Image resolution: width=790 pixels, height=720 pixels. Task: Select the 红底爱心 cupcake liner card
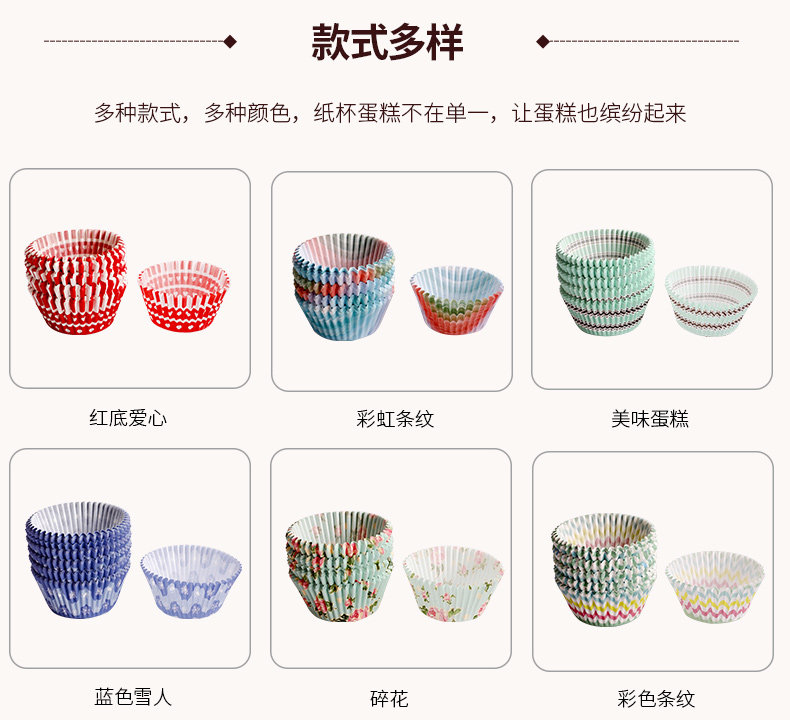pyautogui.click(x=130, y=279)
